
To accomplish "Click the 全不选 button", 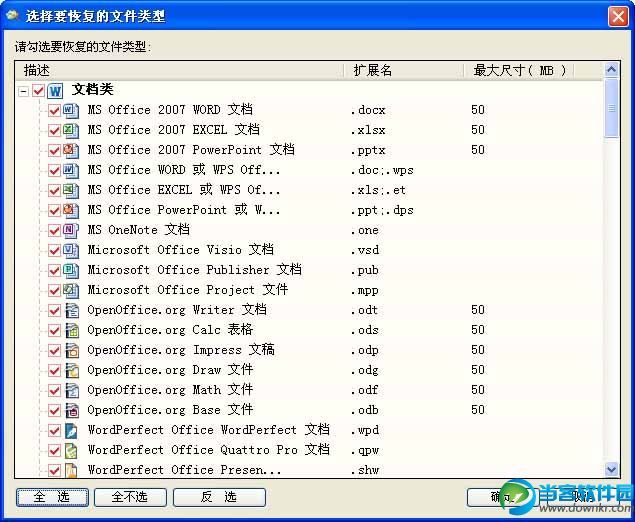I will point(130,497).
